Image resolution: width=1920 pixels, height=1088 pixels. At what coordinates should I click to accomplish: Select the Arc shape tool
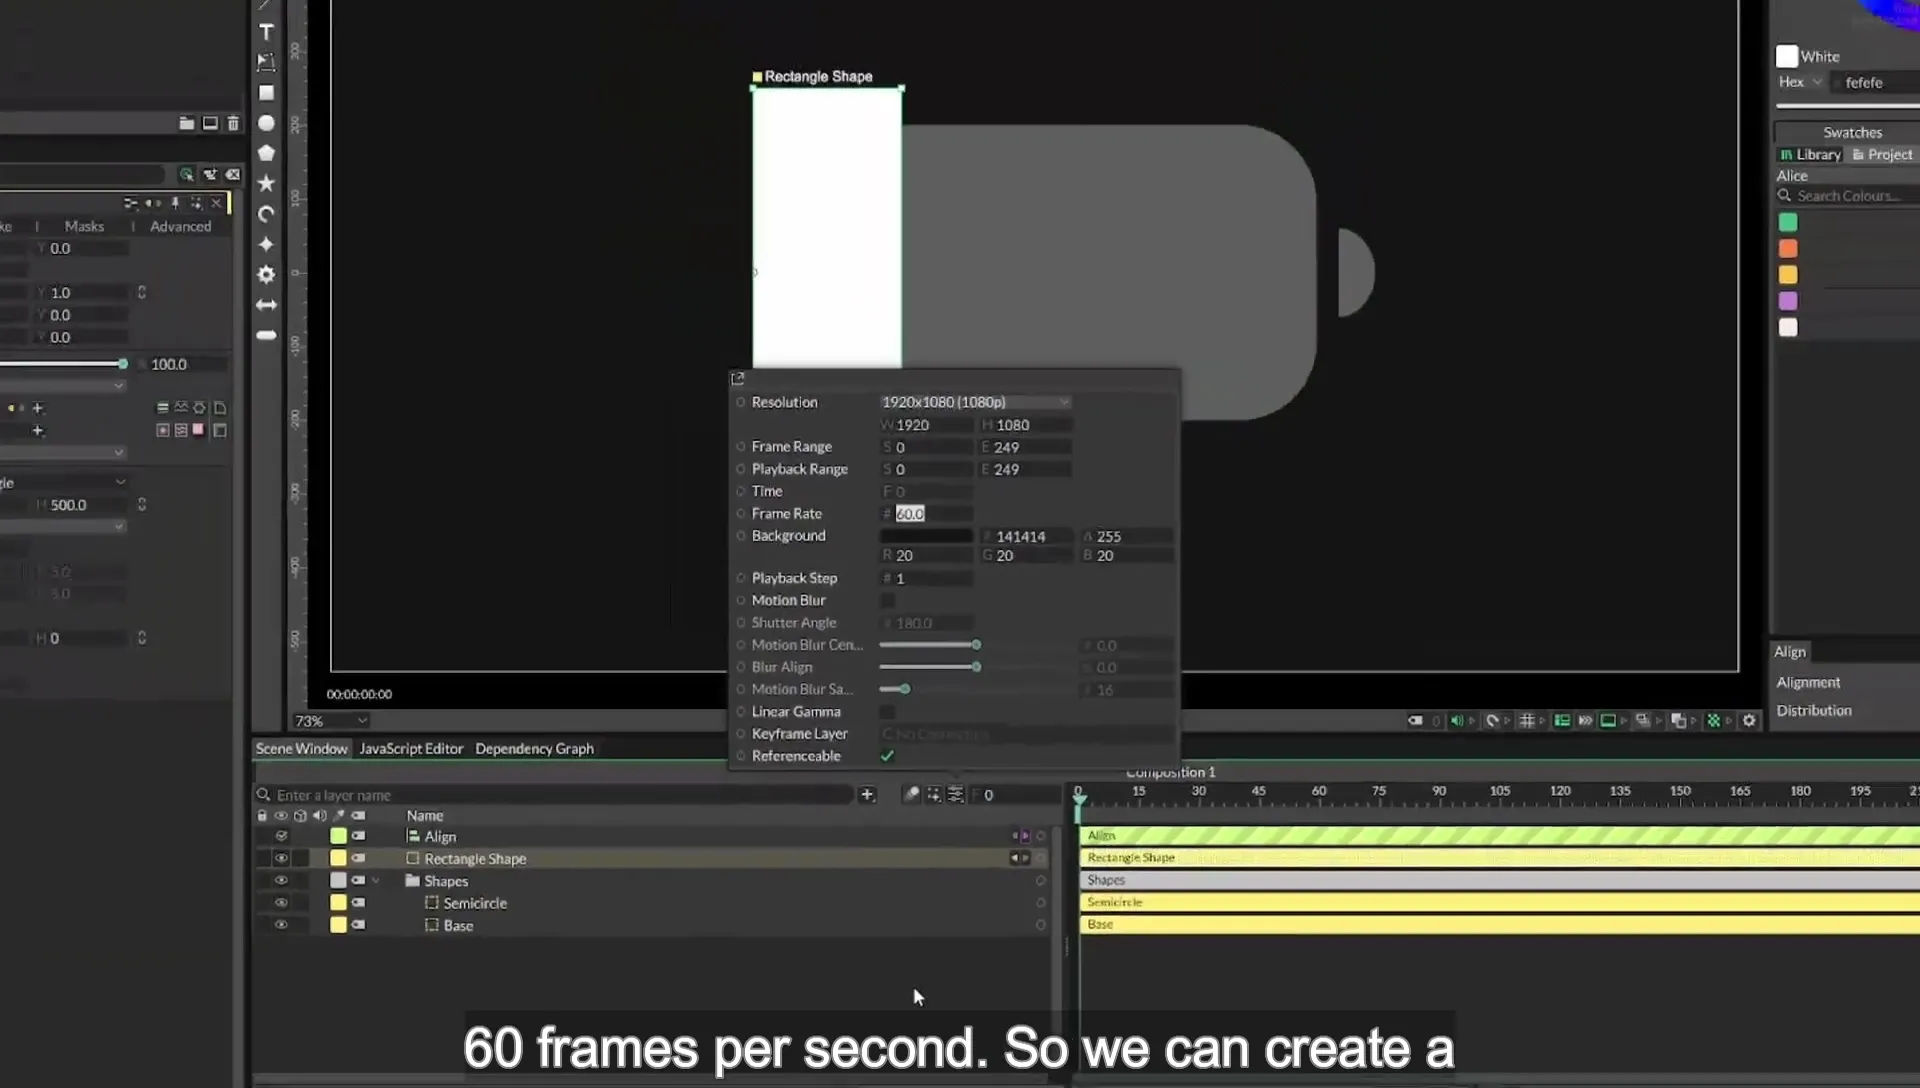(266, 214)
